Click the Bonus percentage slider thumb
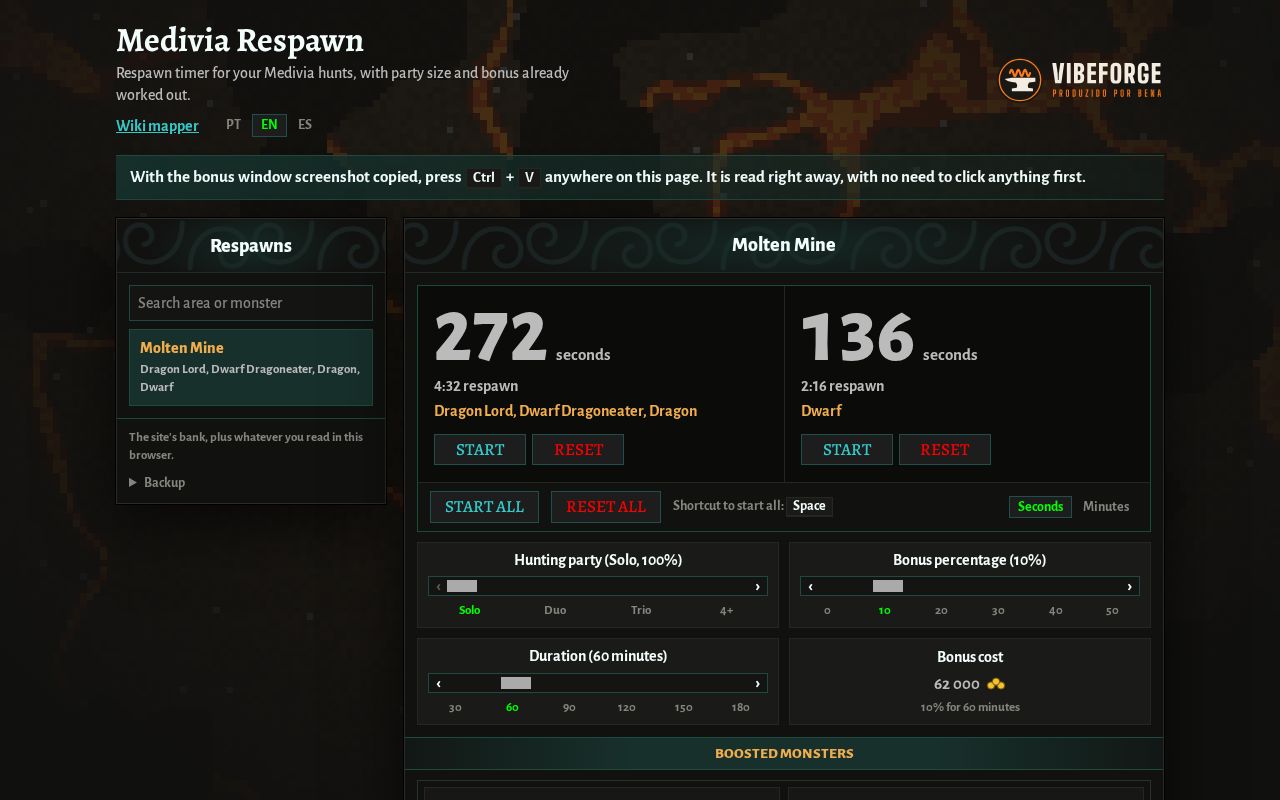The image size is (1280, 800). (888, 586)
